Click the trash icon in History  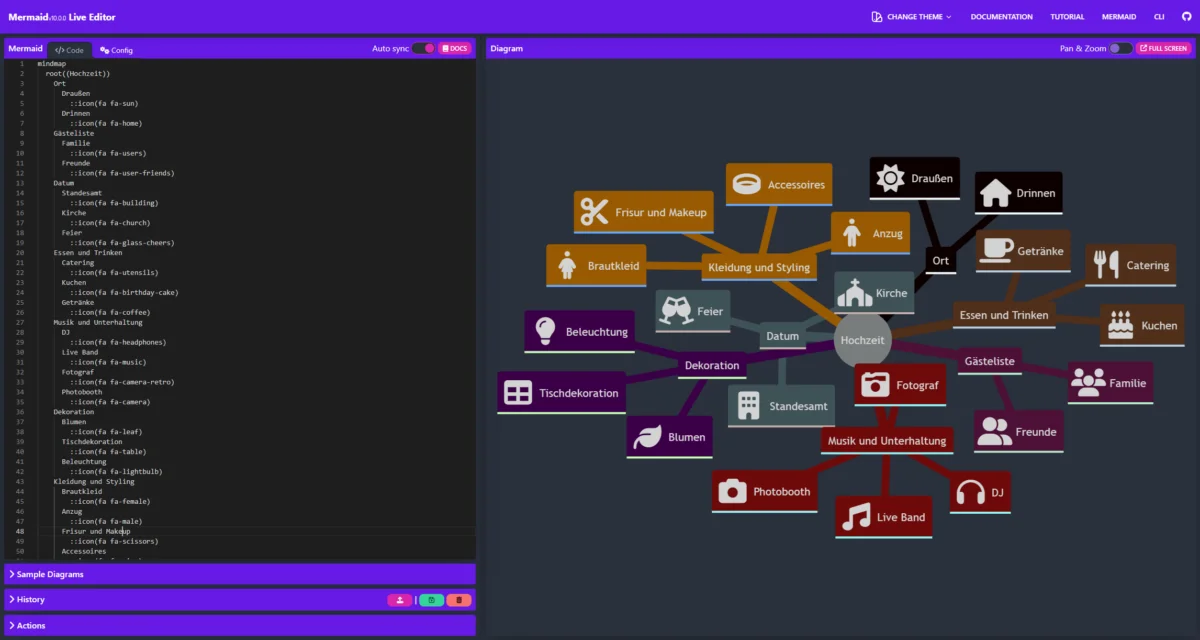tap(459, 600)
